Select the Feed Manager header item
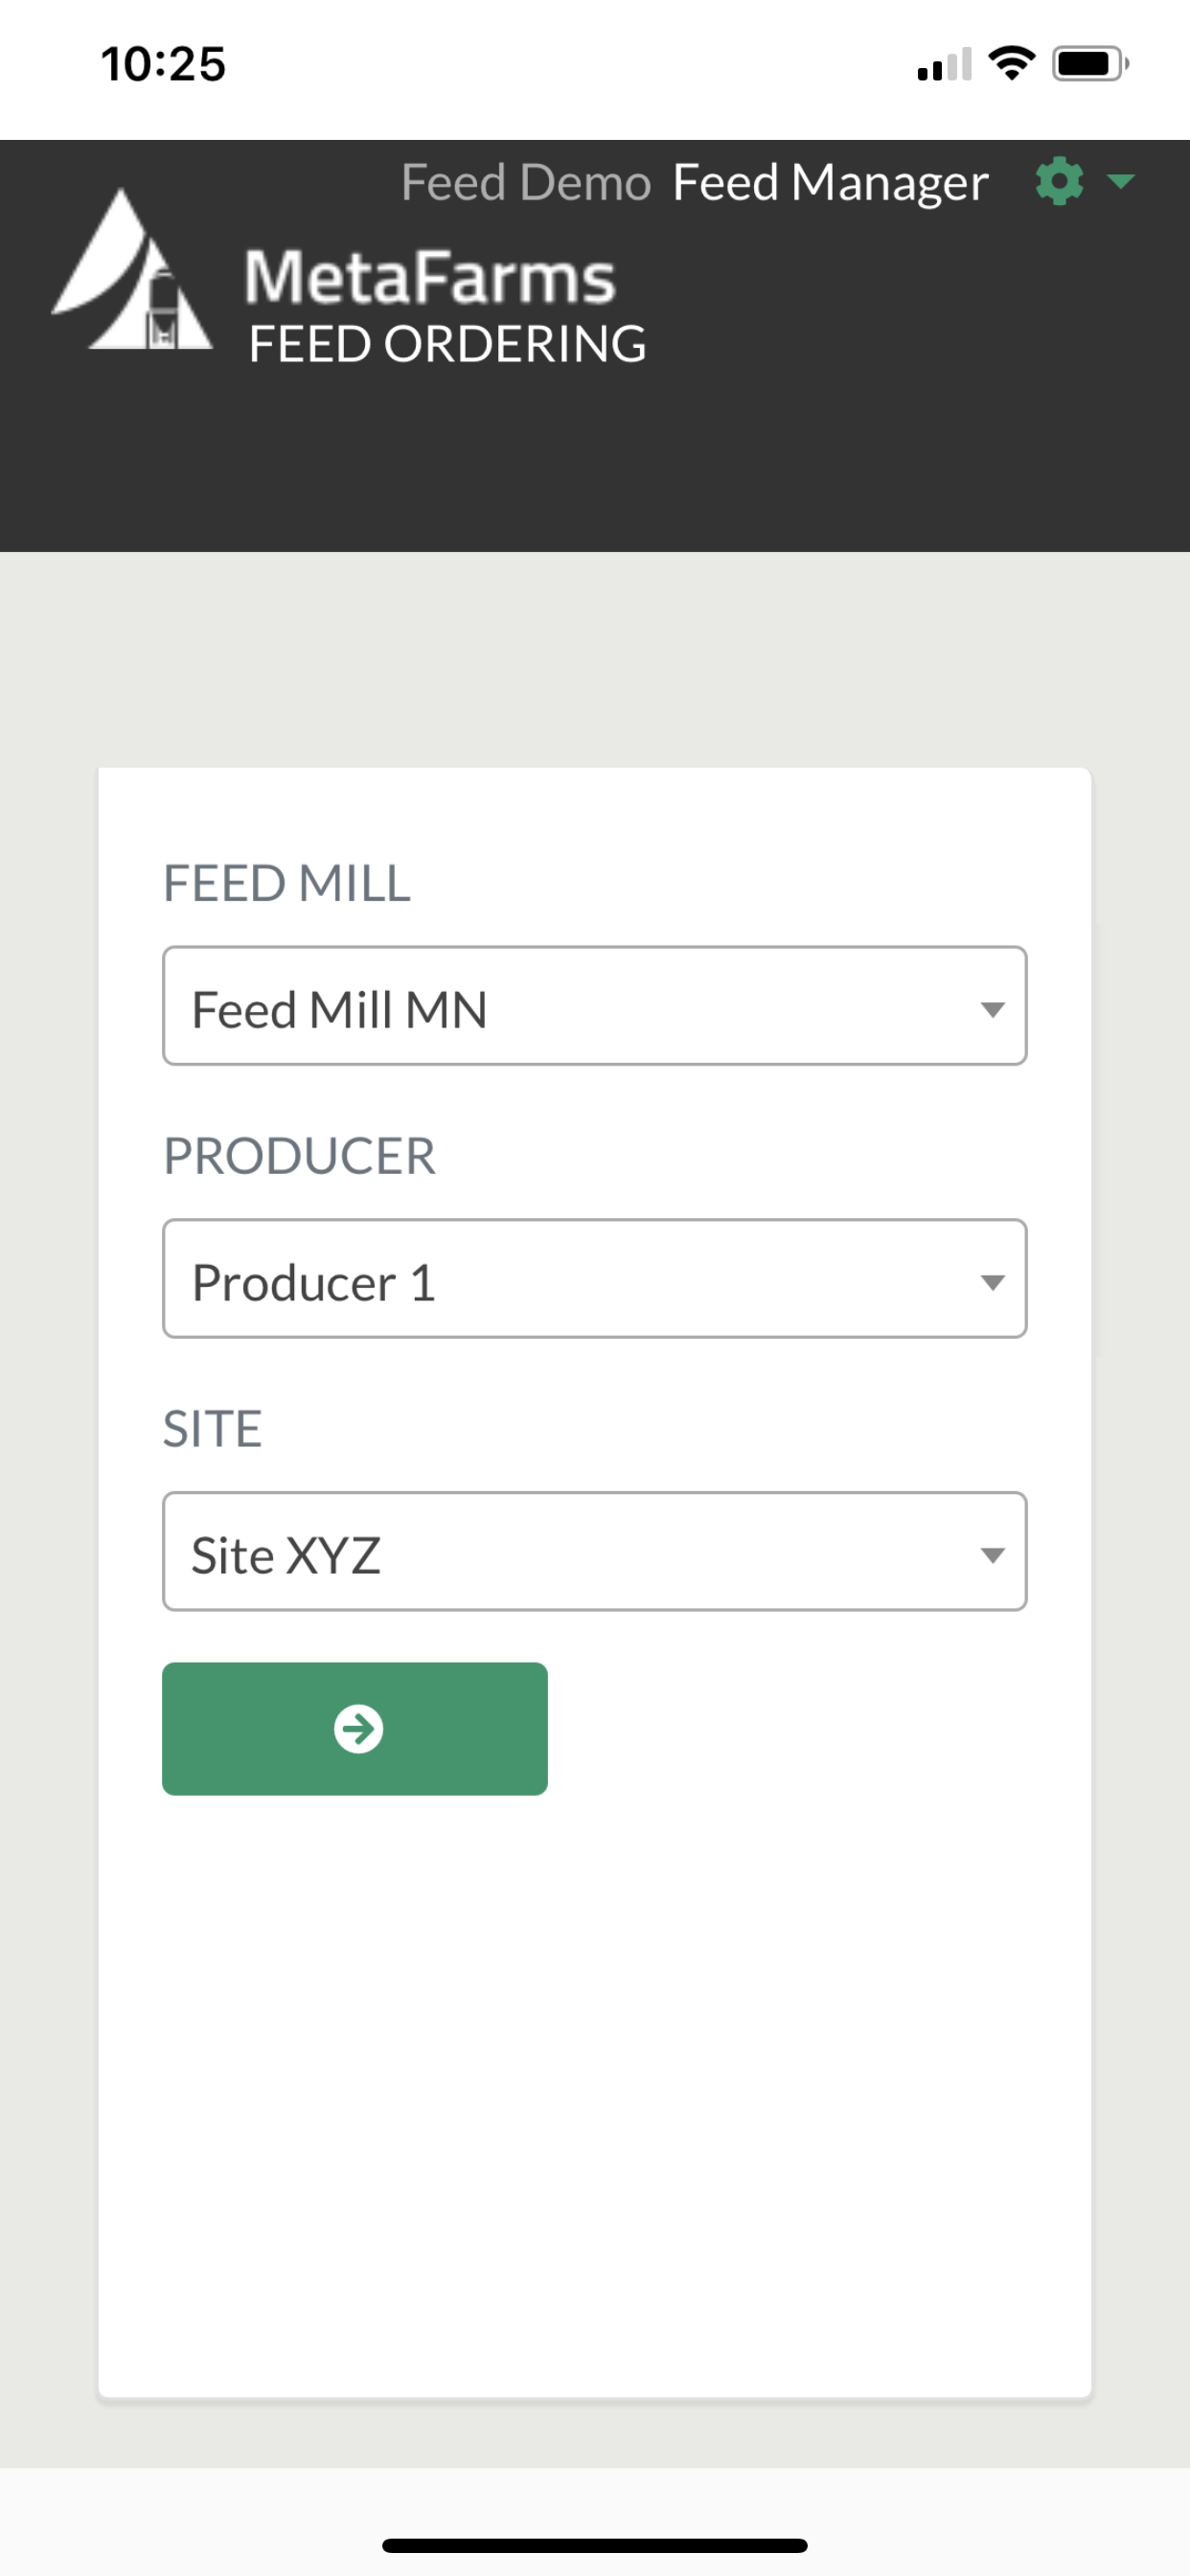This screenshot has width=1190, height=2576. (x=830, y=183)
